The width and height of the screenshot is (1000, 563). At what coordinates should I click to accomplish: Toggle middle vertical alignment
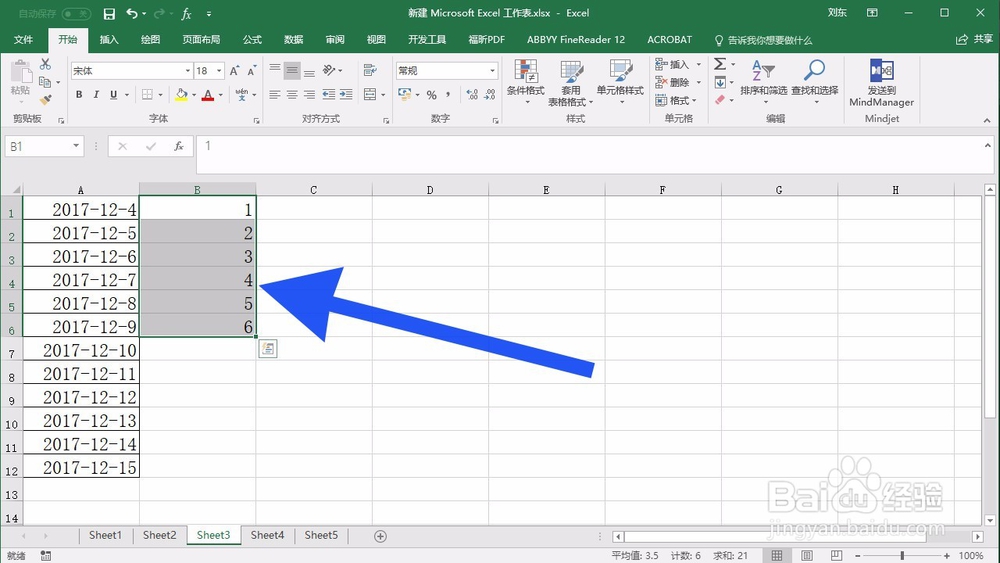pos(291,70)
